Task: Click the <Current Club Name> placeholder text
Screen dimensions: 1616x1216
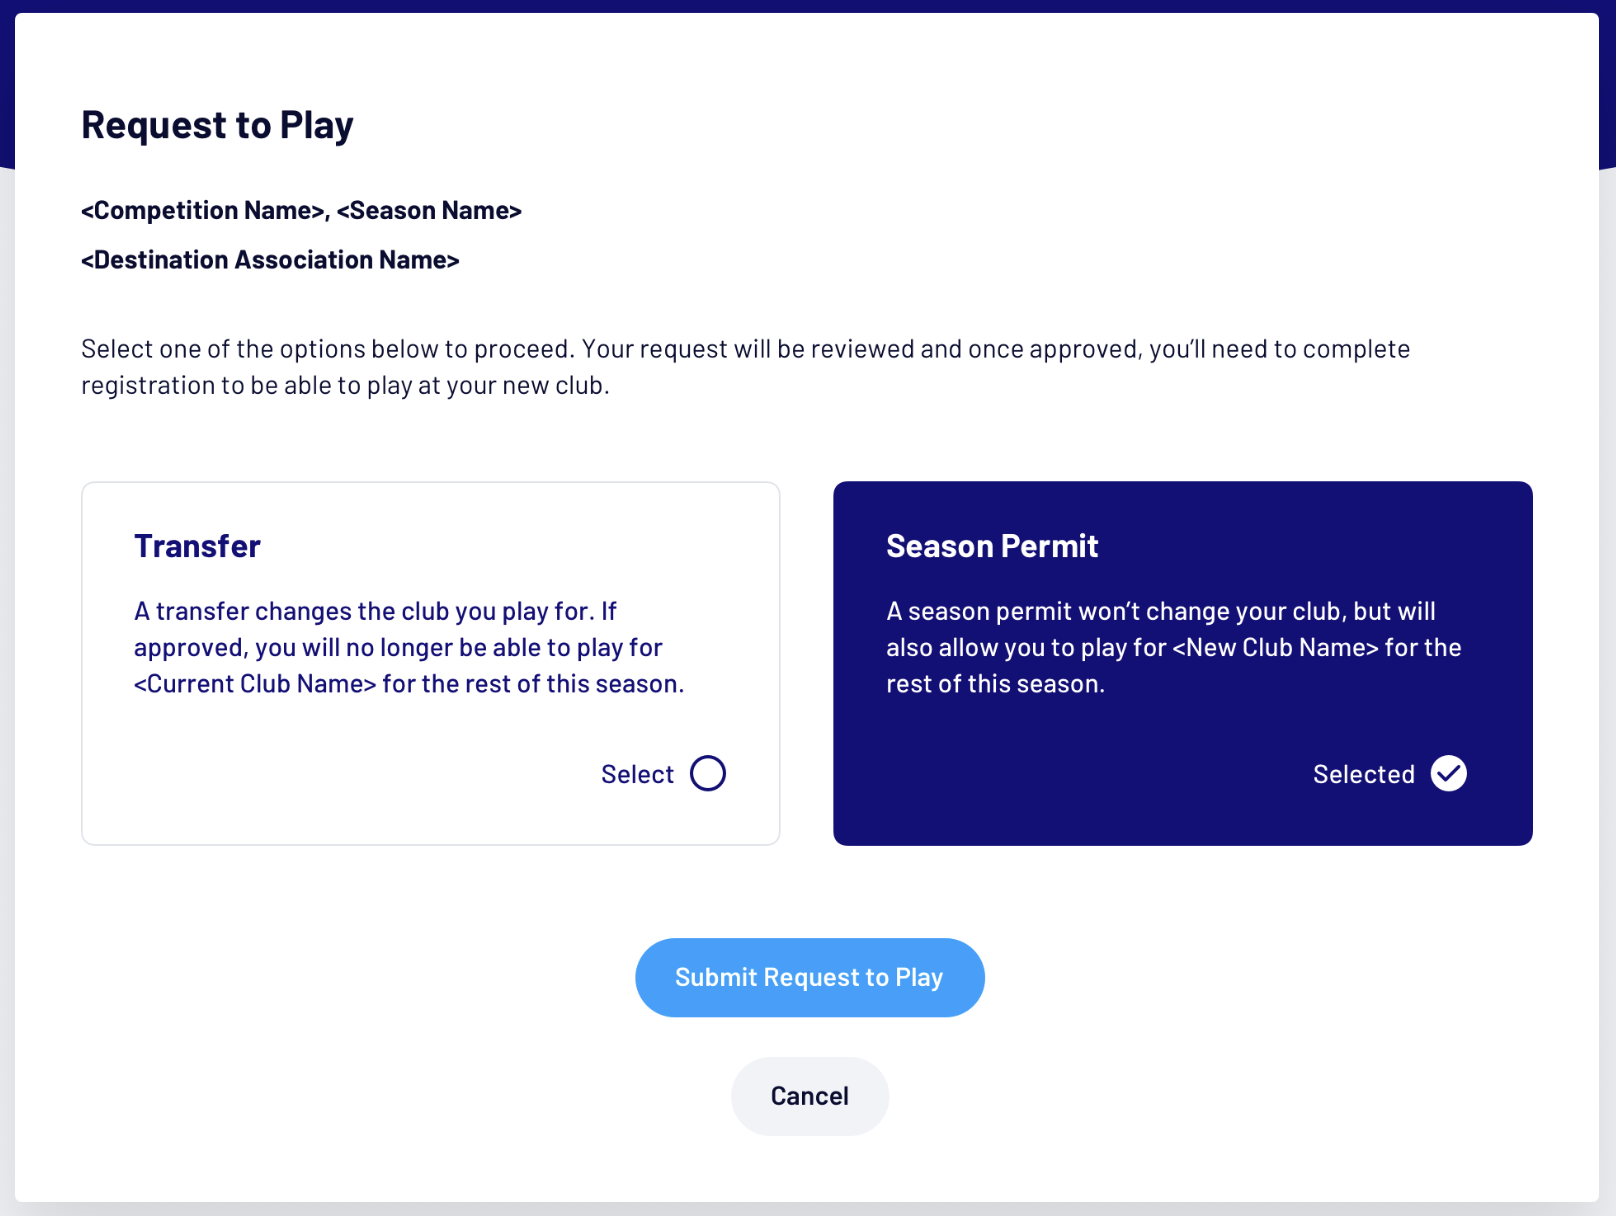Action: (x=255, y=684)
